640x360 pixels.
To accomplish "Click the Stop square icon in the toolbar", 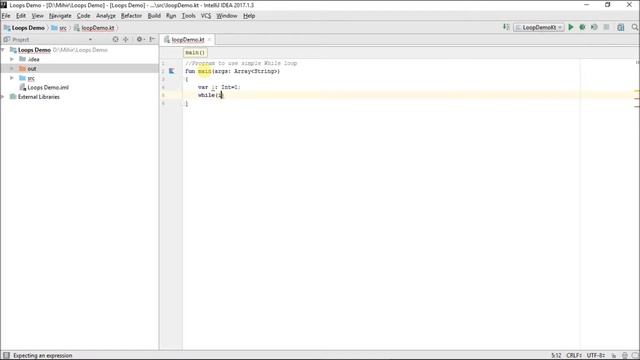I will 607,27.
